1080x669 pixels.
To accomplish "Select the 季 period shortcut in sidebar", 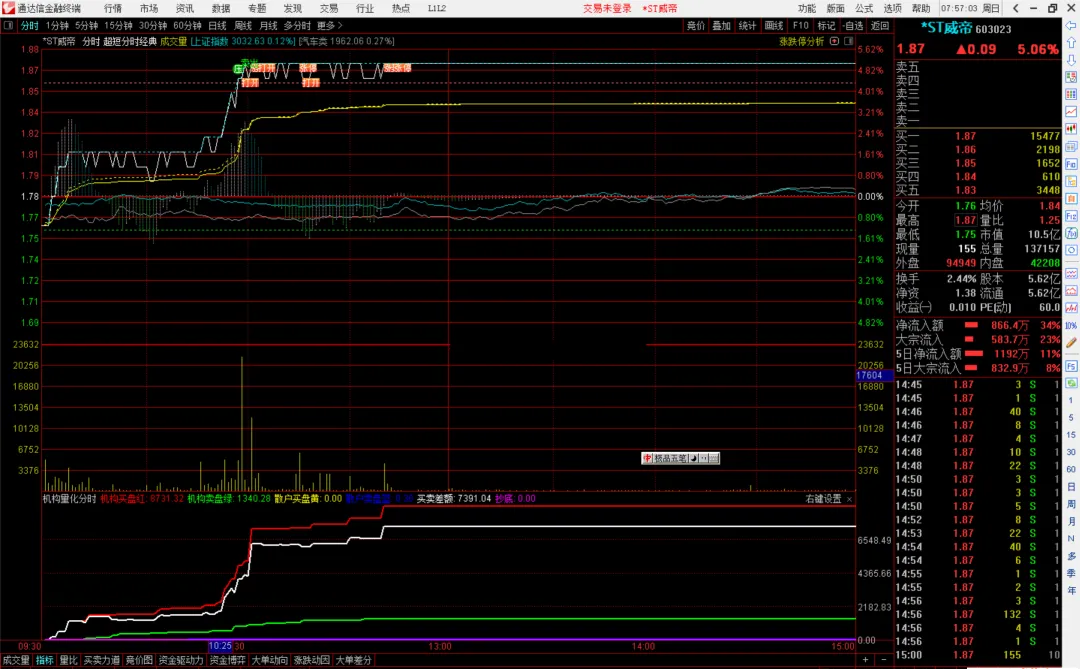I will (x=1071, y=573).
